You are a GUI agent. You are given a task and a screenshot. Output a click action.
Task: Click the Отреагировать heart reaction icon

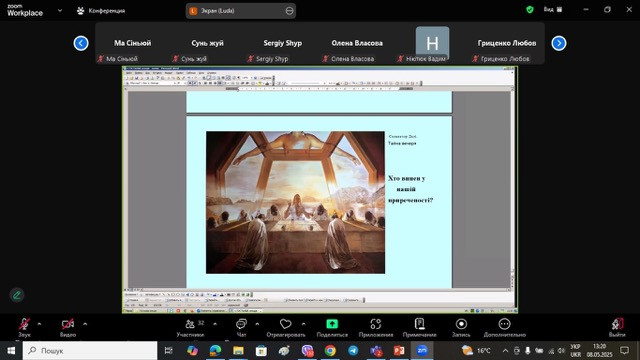click(286, 324)
